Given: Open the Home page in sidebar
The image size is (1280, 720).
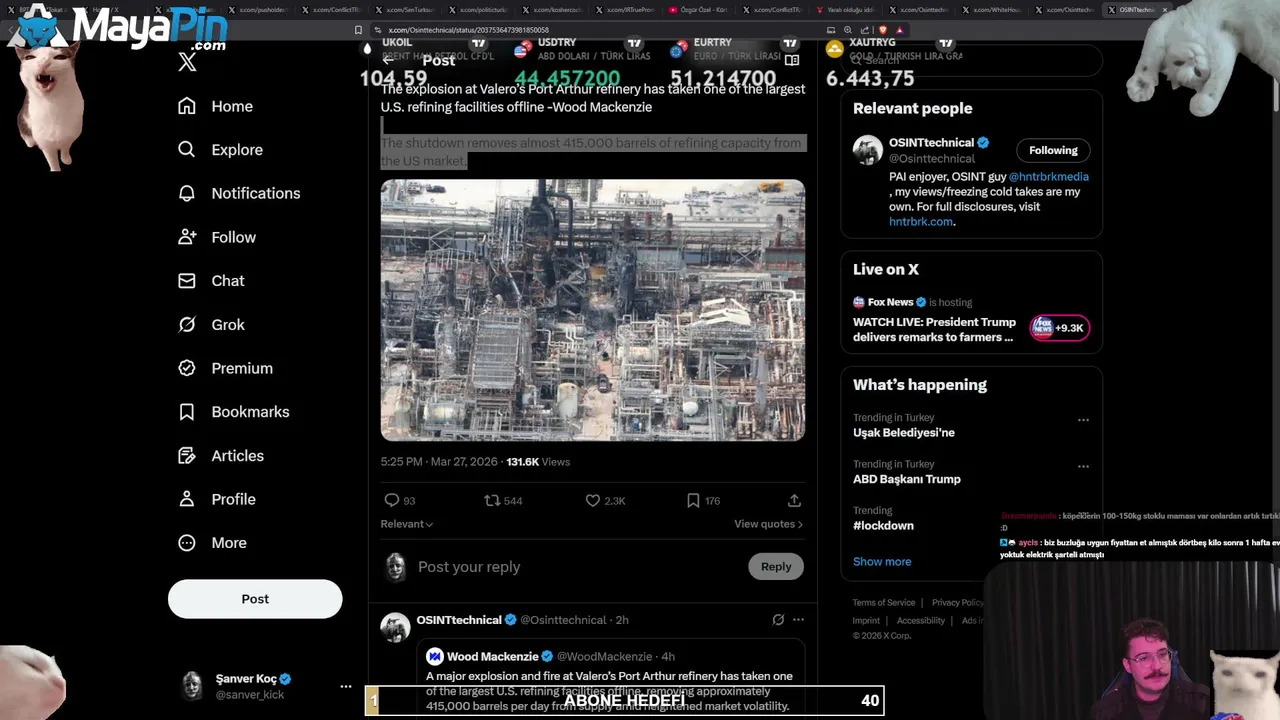Looking at the screenshot, I should tap(215, 106).
